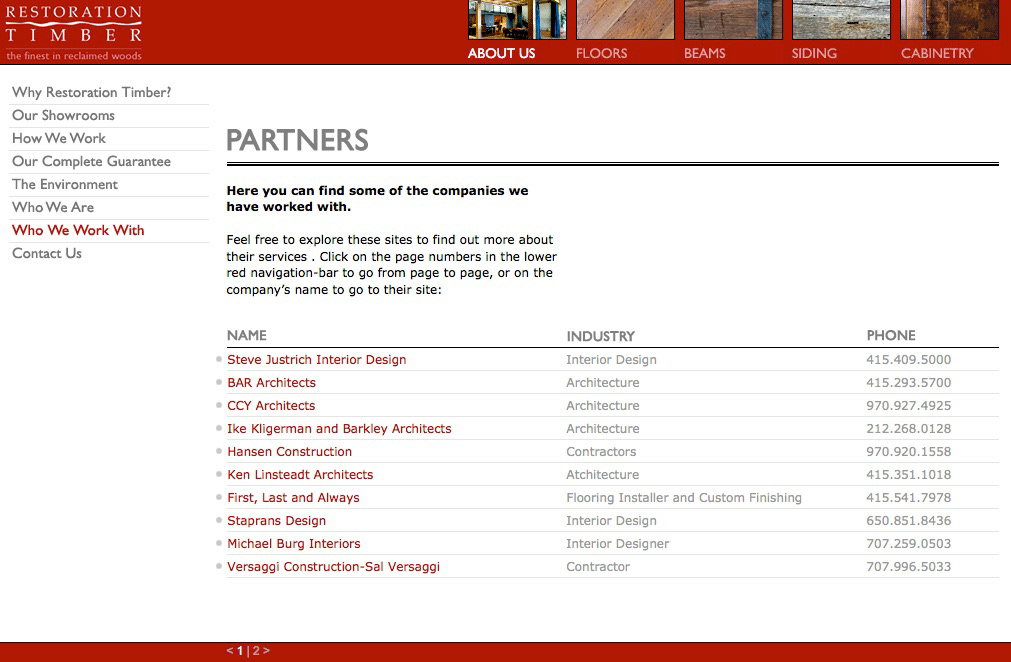
Task: Open Our Showrooms page
Action: click(x=63, y=115)
